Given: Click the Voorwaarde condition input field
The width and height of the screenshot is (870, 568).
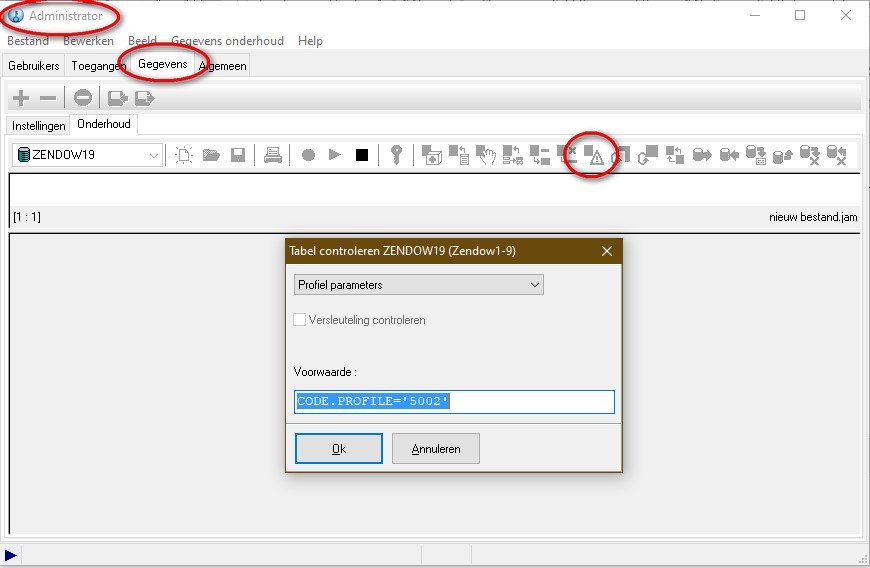Looking at the screenshot, I should click(454, 402).
